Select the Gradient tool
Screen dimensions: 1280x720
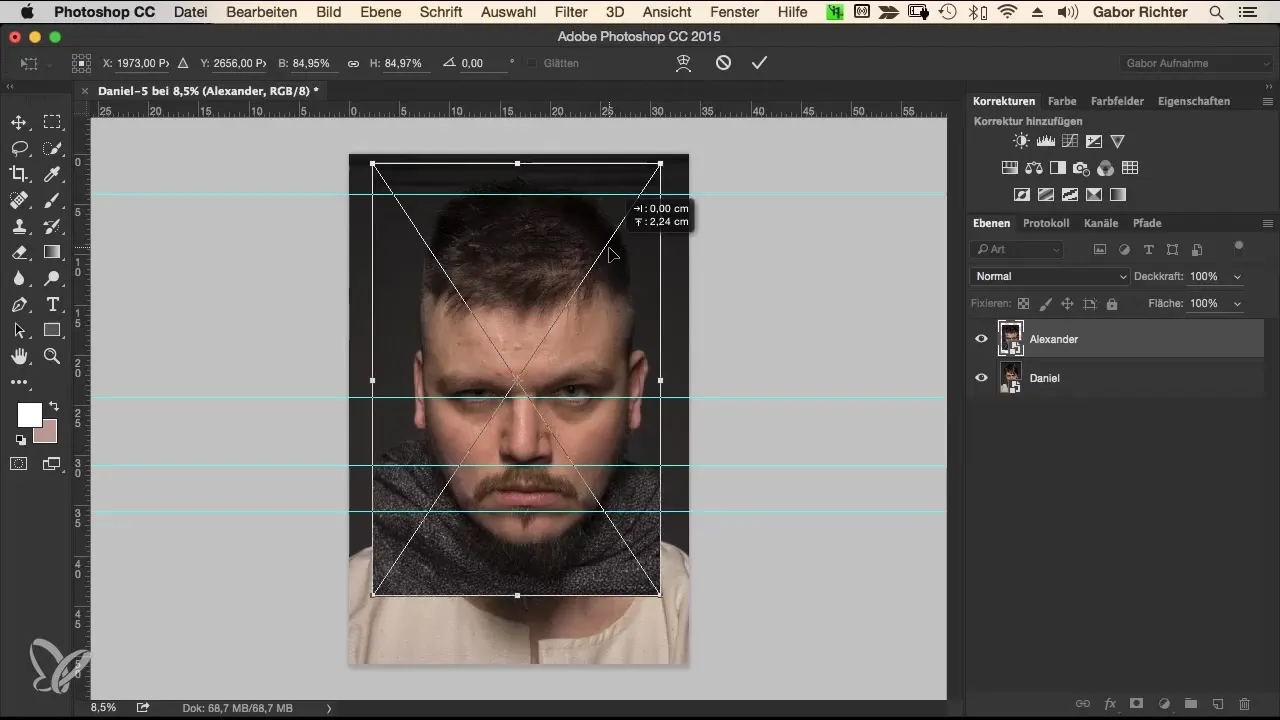coord(52,252)
